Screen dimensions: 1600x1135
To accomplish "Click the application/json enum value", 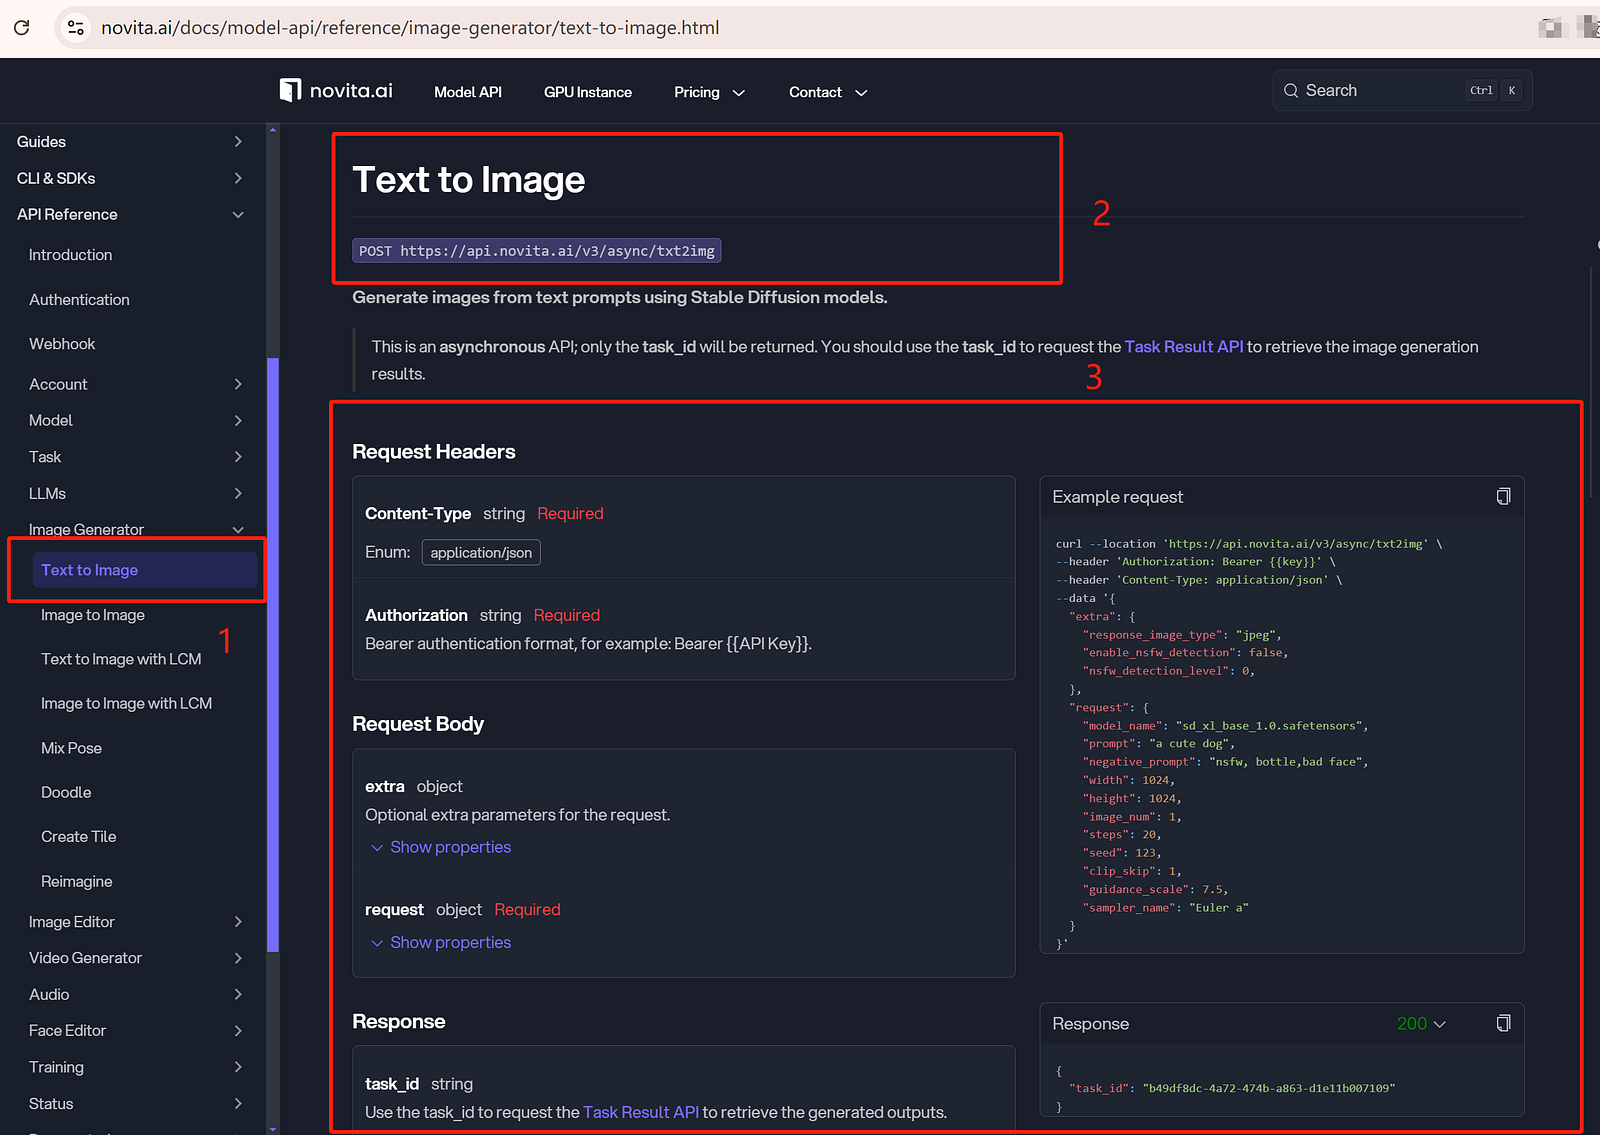I will click(x=481, y=553).
